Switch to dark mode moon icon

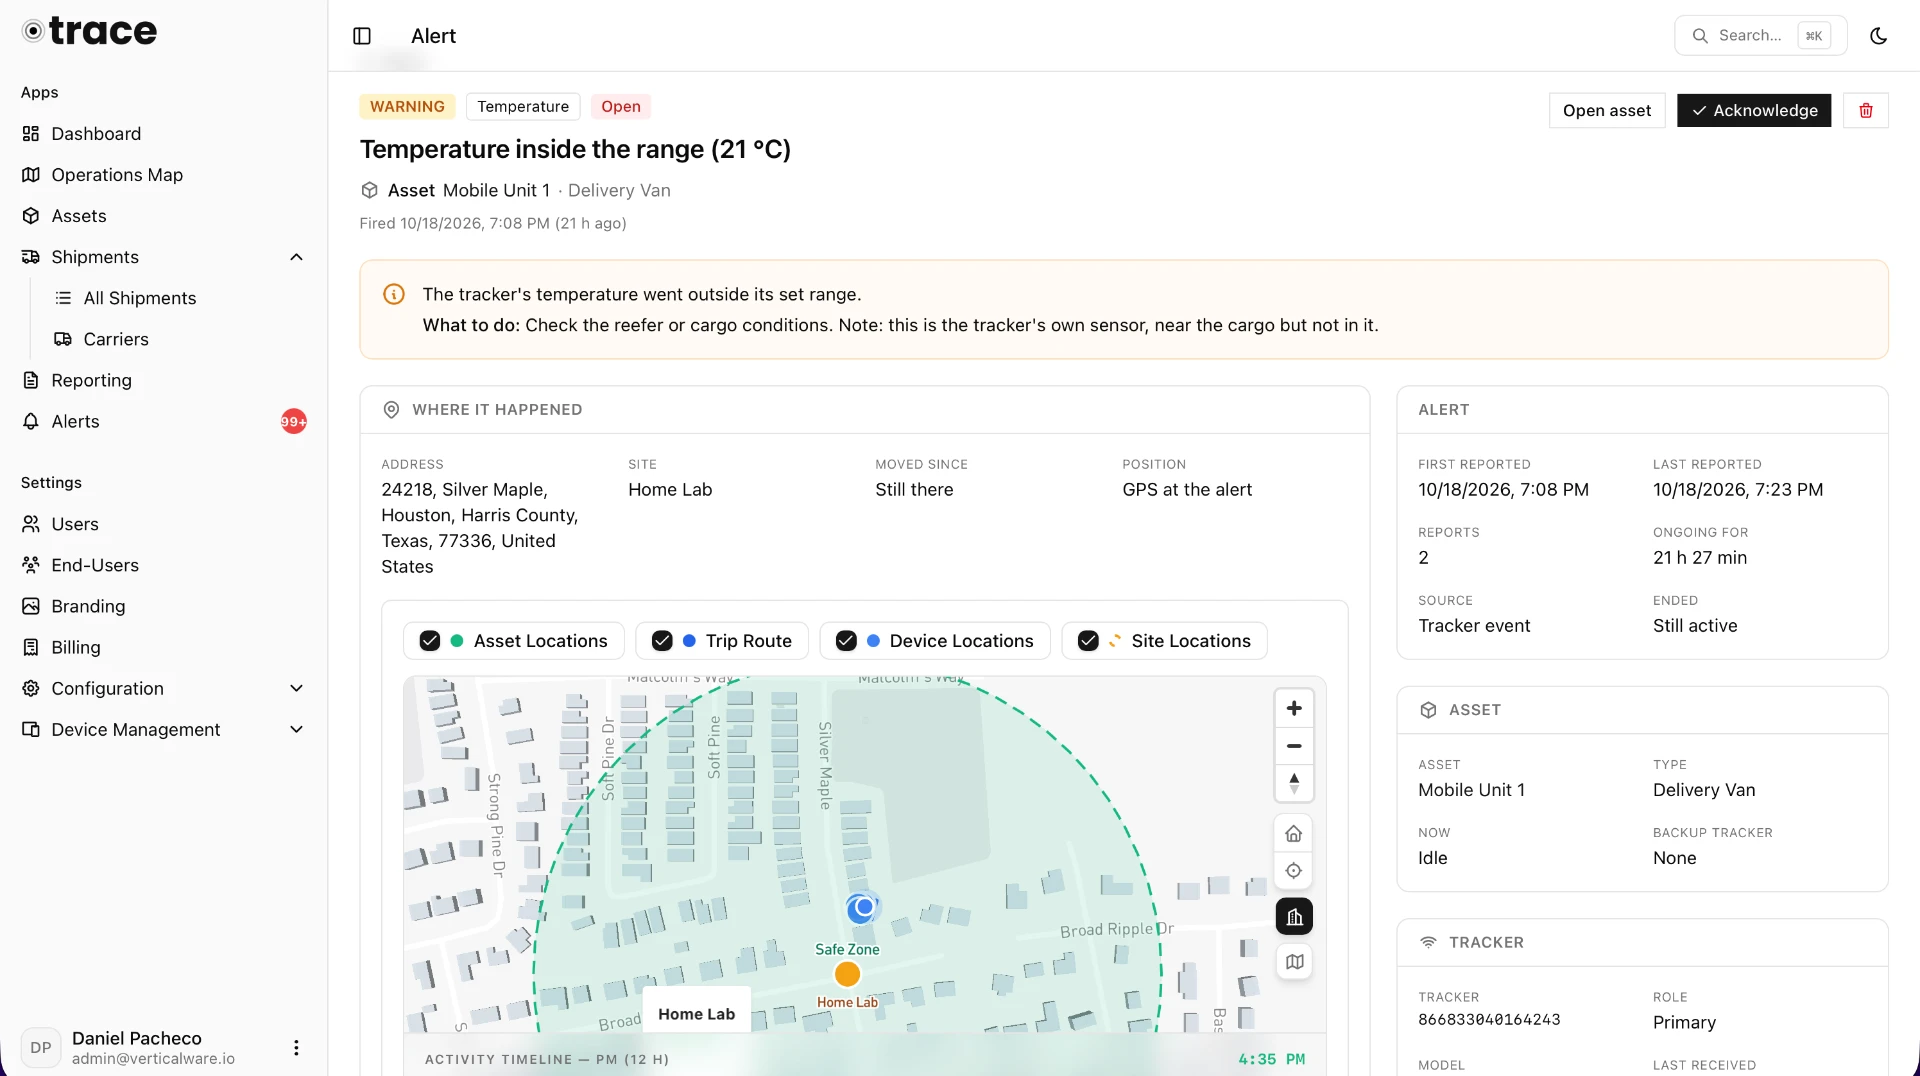[1879, 36]
